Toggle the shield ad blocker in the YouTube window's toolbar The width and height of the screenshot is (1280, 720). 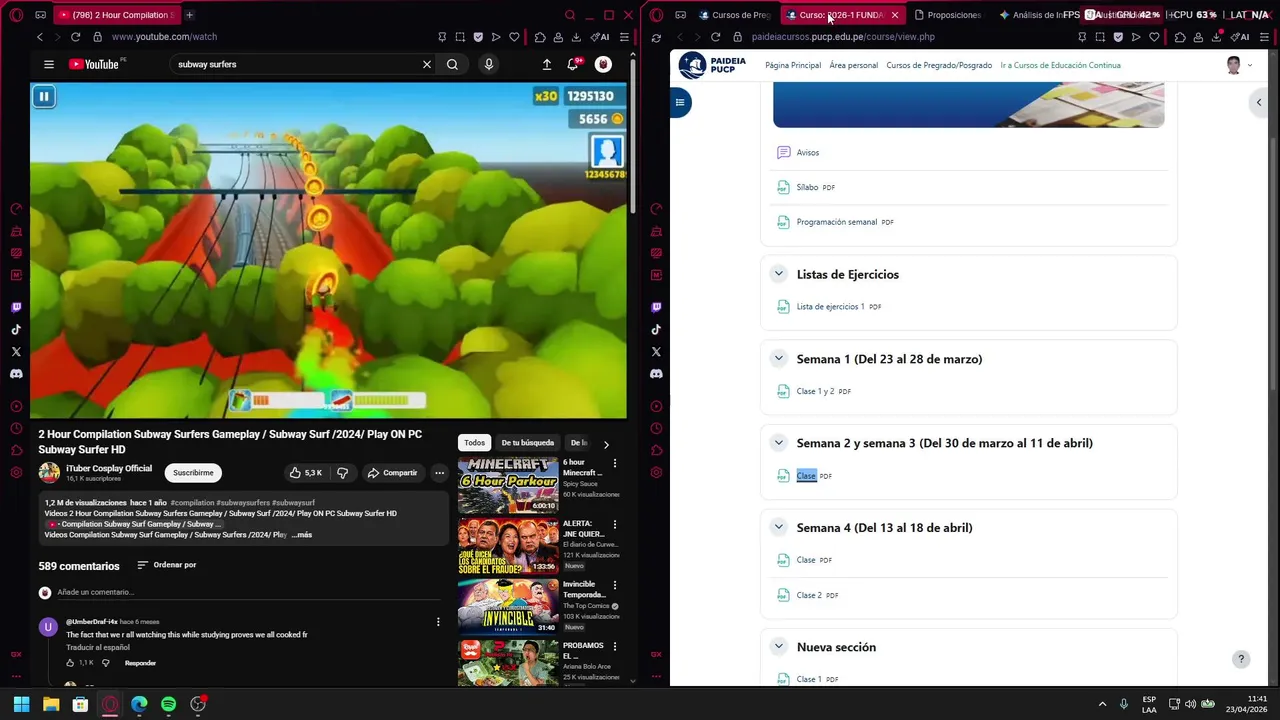478,37
